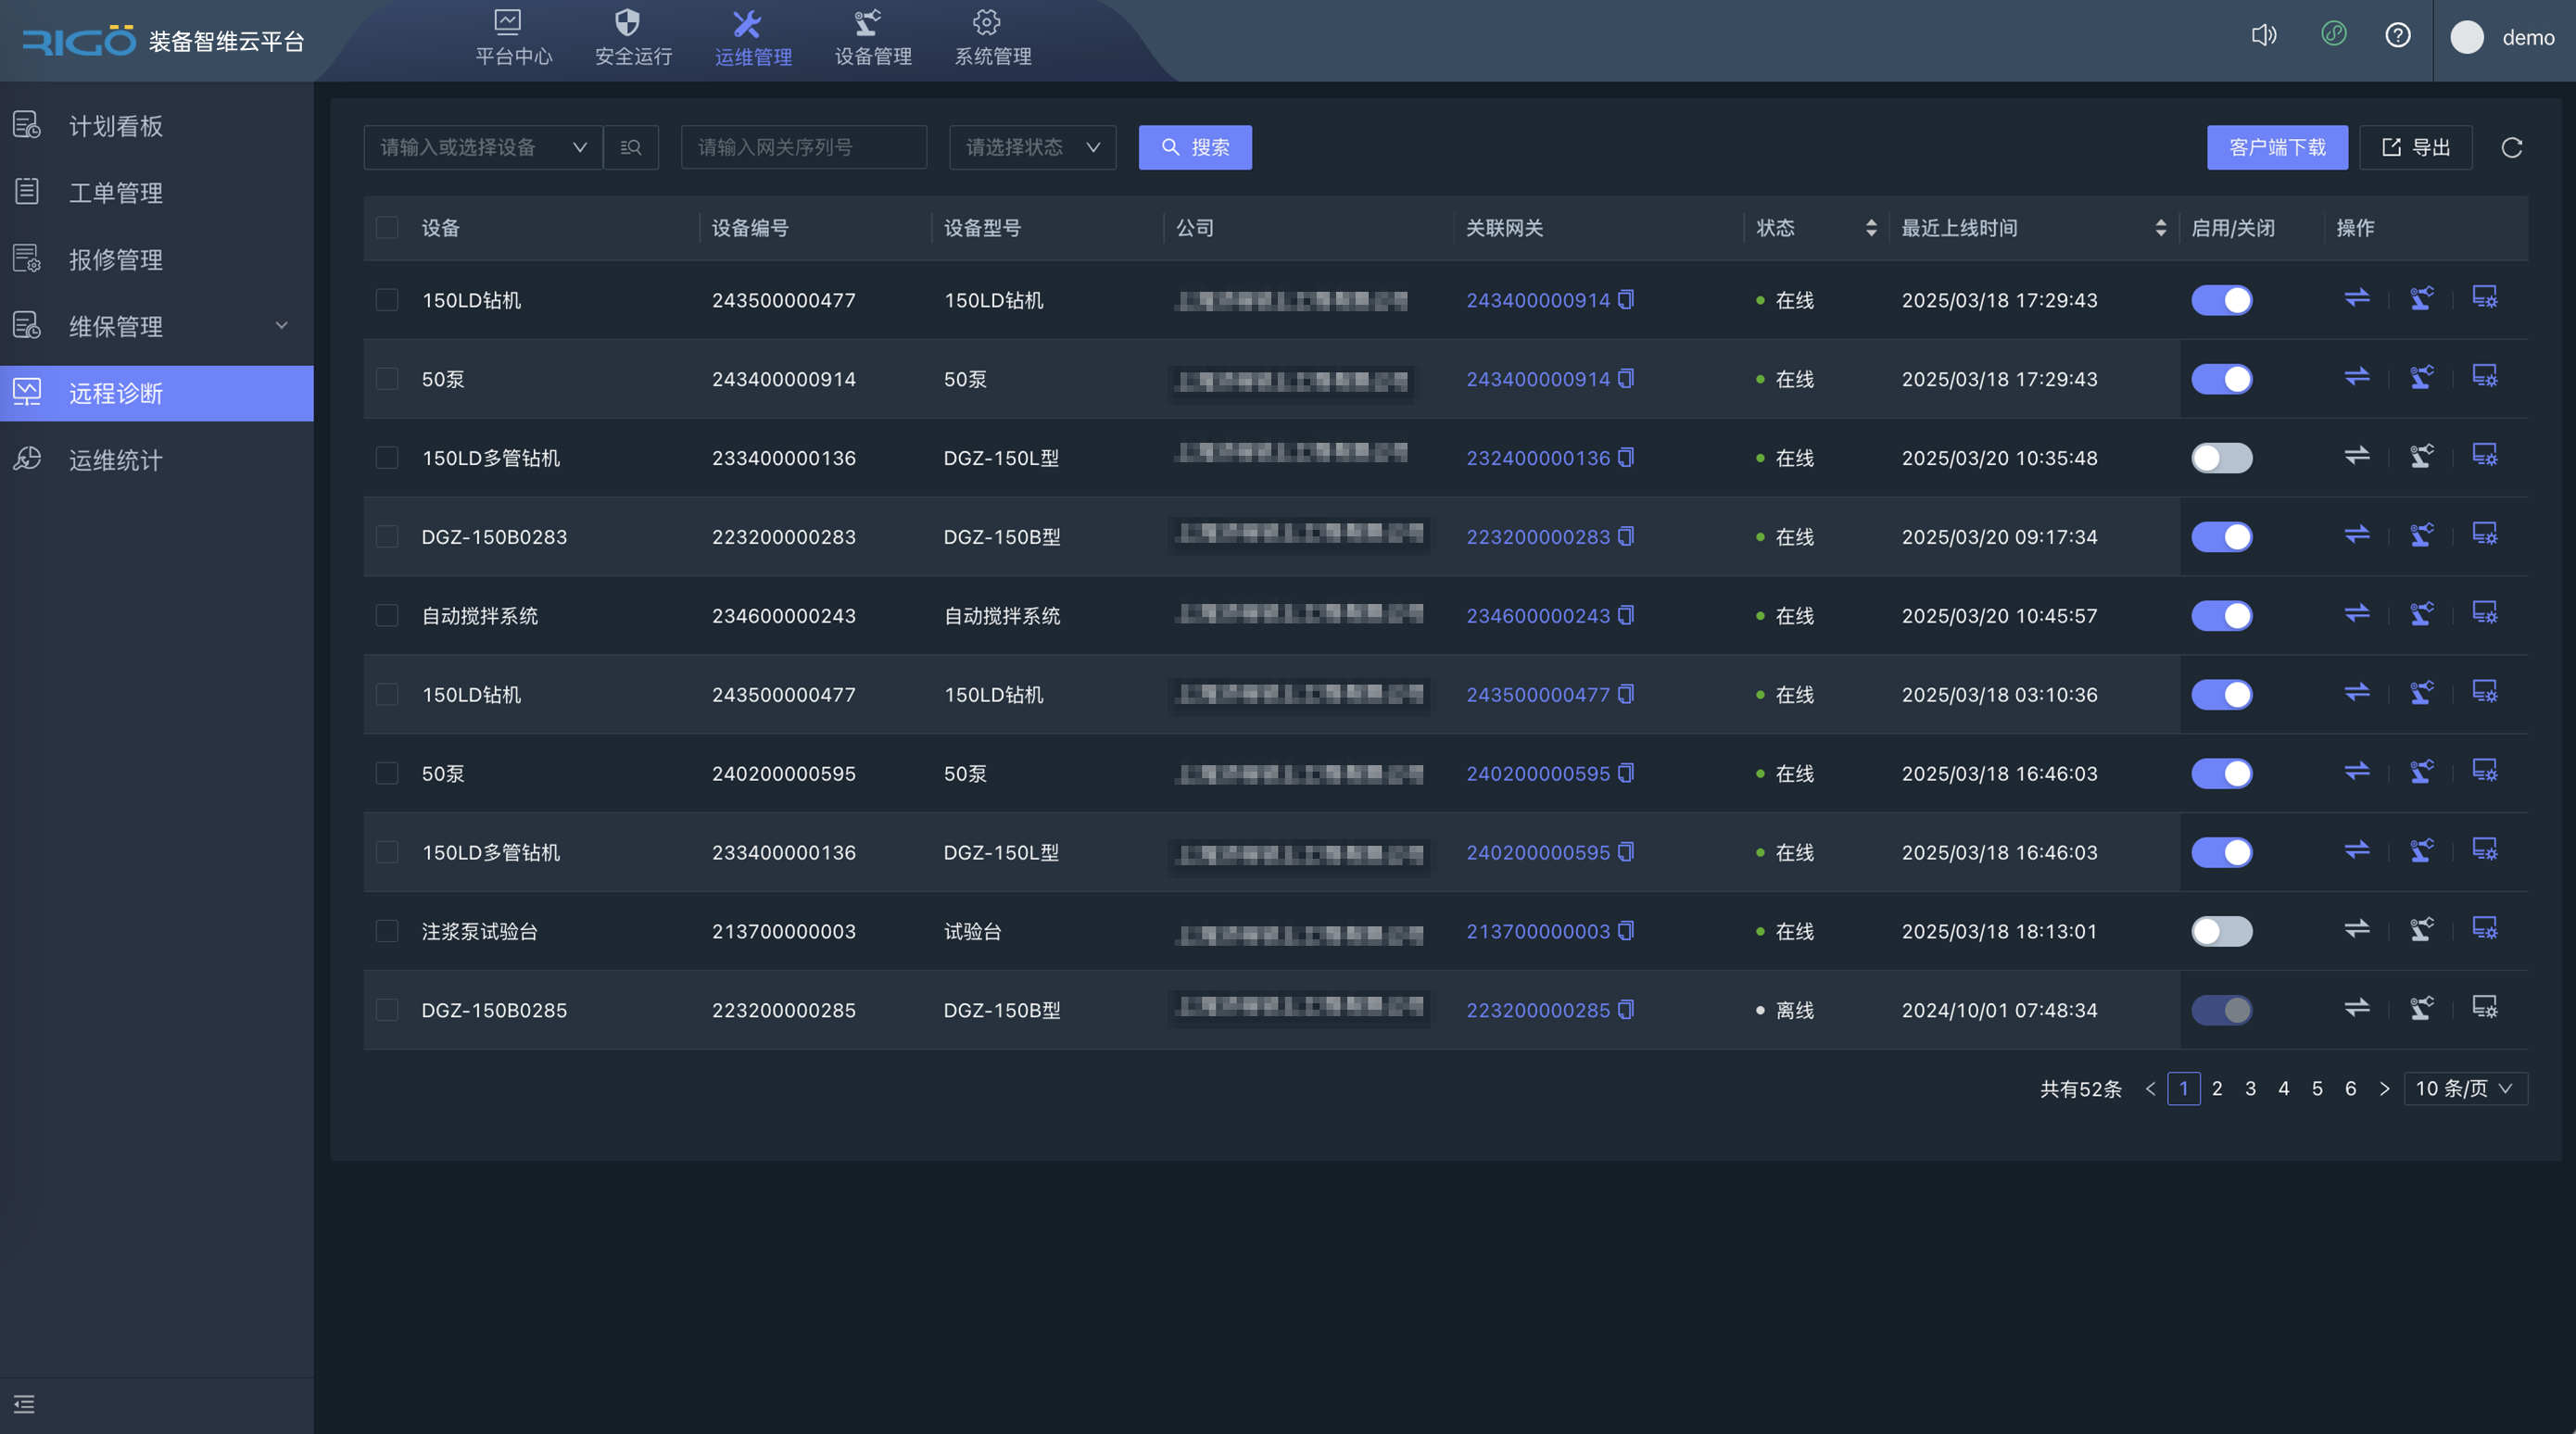Image resolution: width=2576 pixels, height=1434 pixels.
Task: Open the 请选择状态 status dropdown
Action: coord(1031,148)
